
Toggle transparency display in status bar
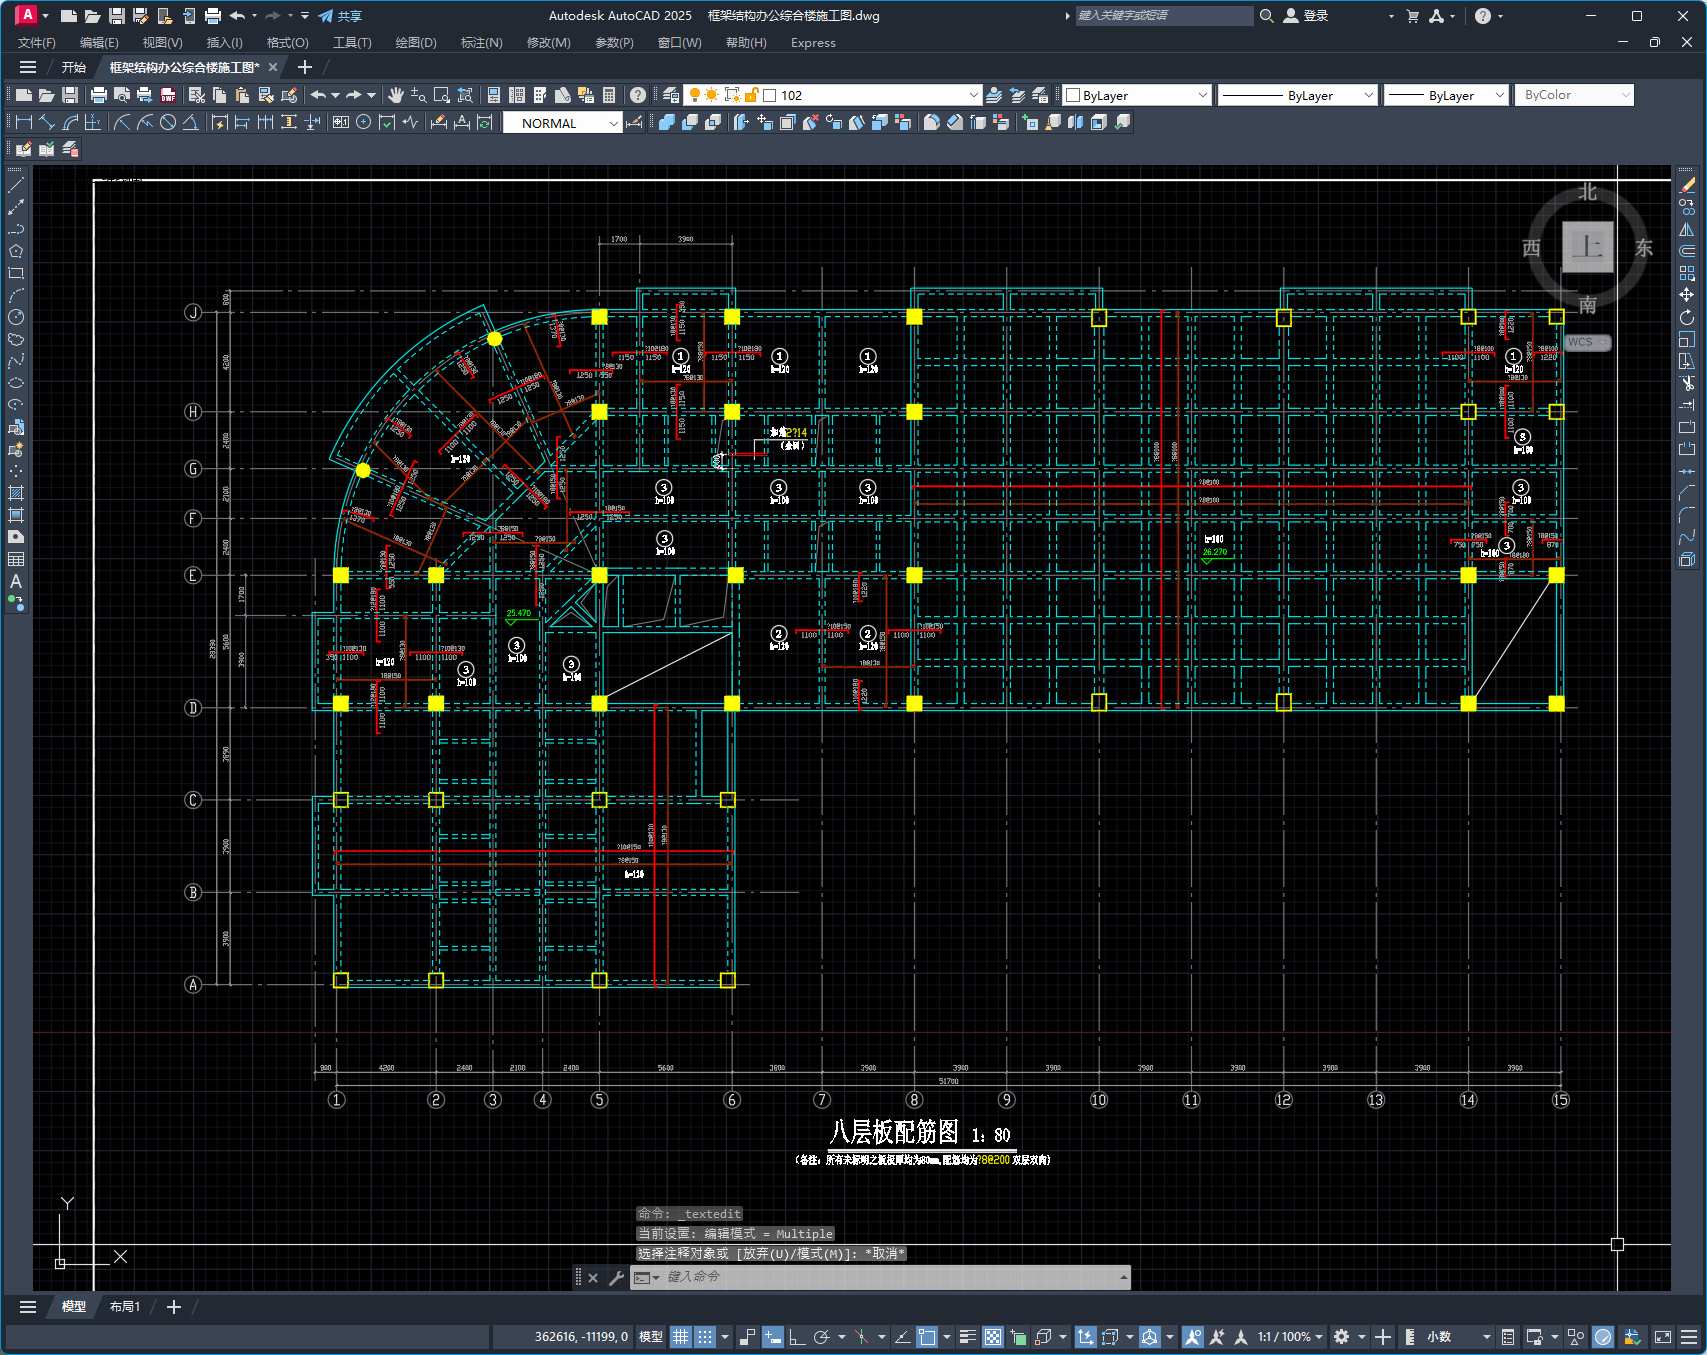pyautogui.click(x=993, y=1337)
